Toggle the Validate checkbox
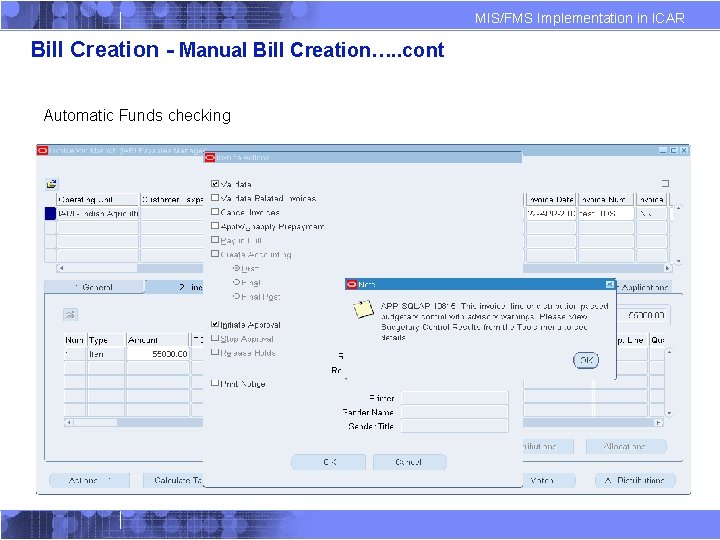Screen dimensions: 720x540 214,184
